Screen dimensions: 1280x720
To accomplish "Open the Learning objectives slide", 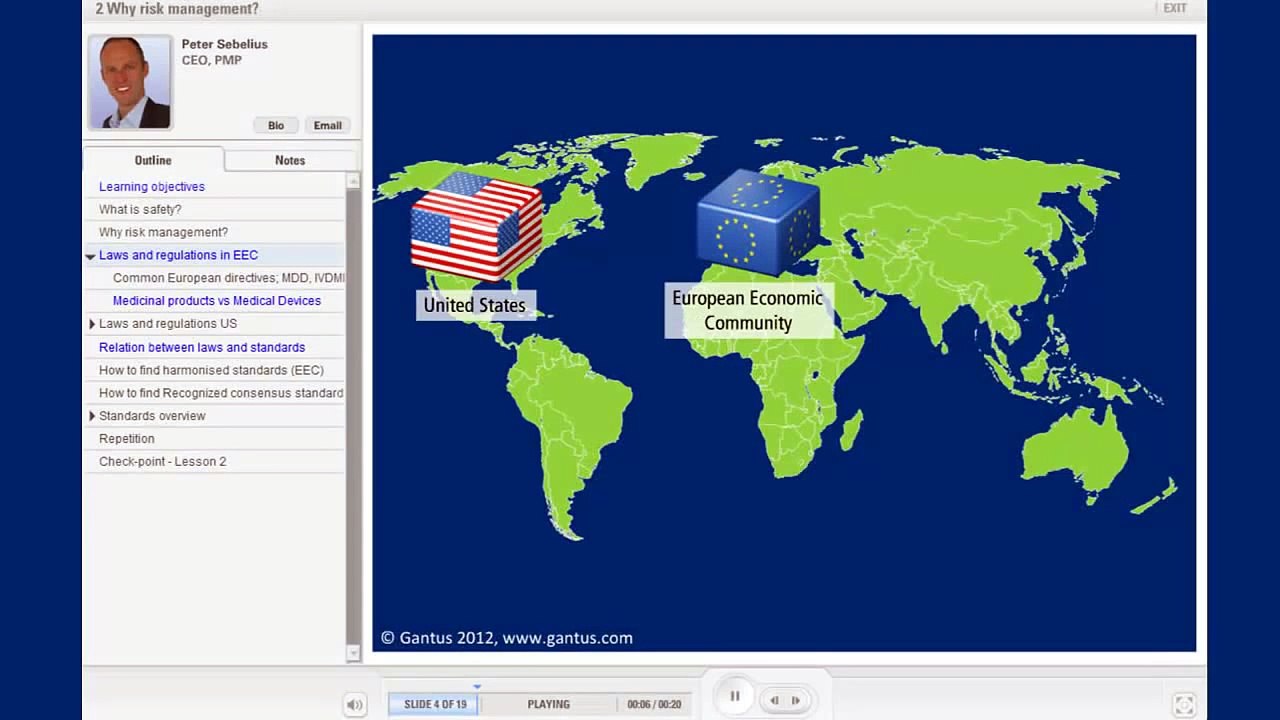I will coord(152,187).
